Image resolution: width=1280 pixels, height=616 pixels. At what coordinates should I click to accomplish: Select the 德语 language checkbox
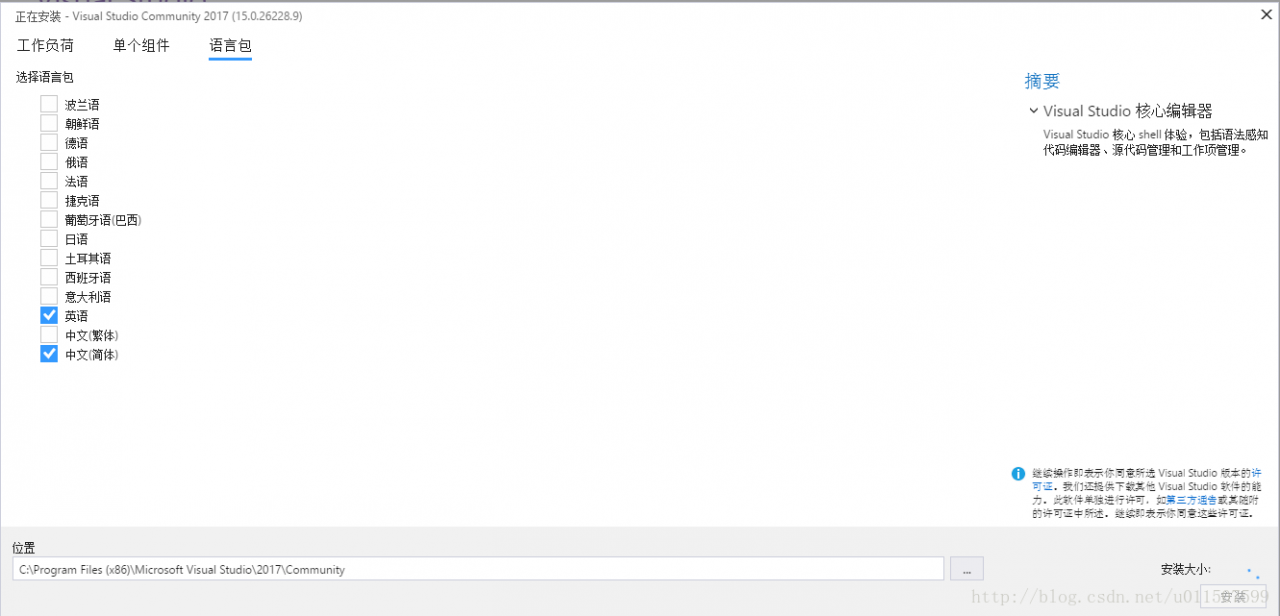[49, 143]
